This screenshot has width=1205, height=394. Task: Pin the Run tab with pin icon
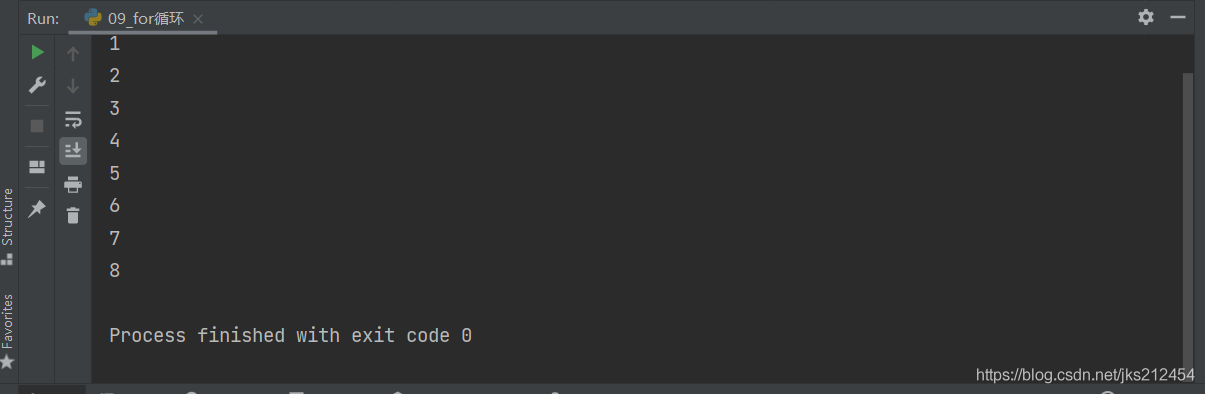click(37, 208)
